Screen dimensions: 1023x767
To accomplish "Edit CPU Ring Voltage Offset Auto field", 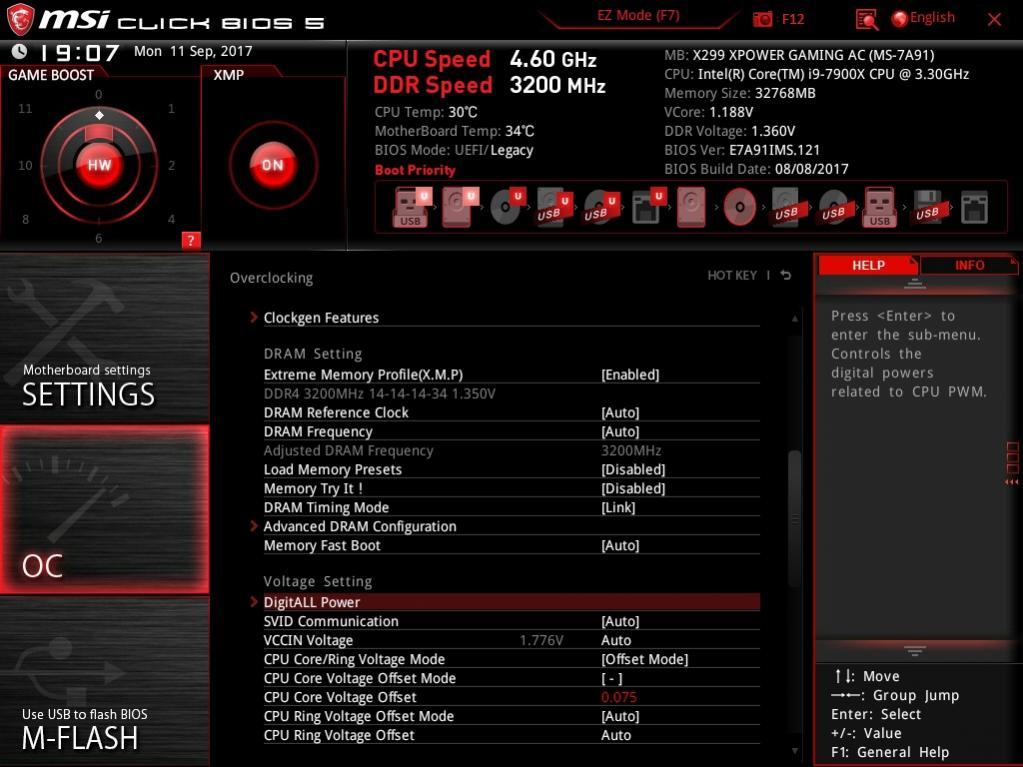I will coord(616,734).
